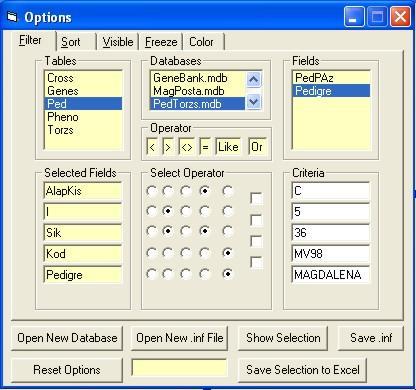Click the criteria field containing C
This screenshot has width=416, height=390.
pos(331,191)
